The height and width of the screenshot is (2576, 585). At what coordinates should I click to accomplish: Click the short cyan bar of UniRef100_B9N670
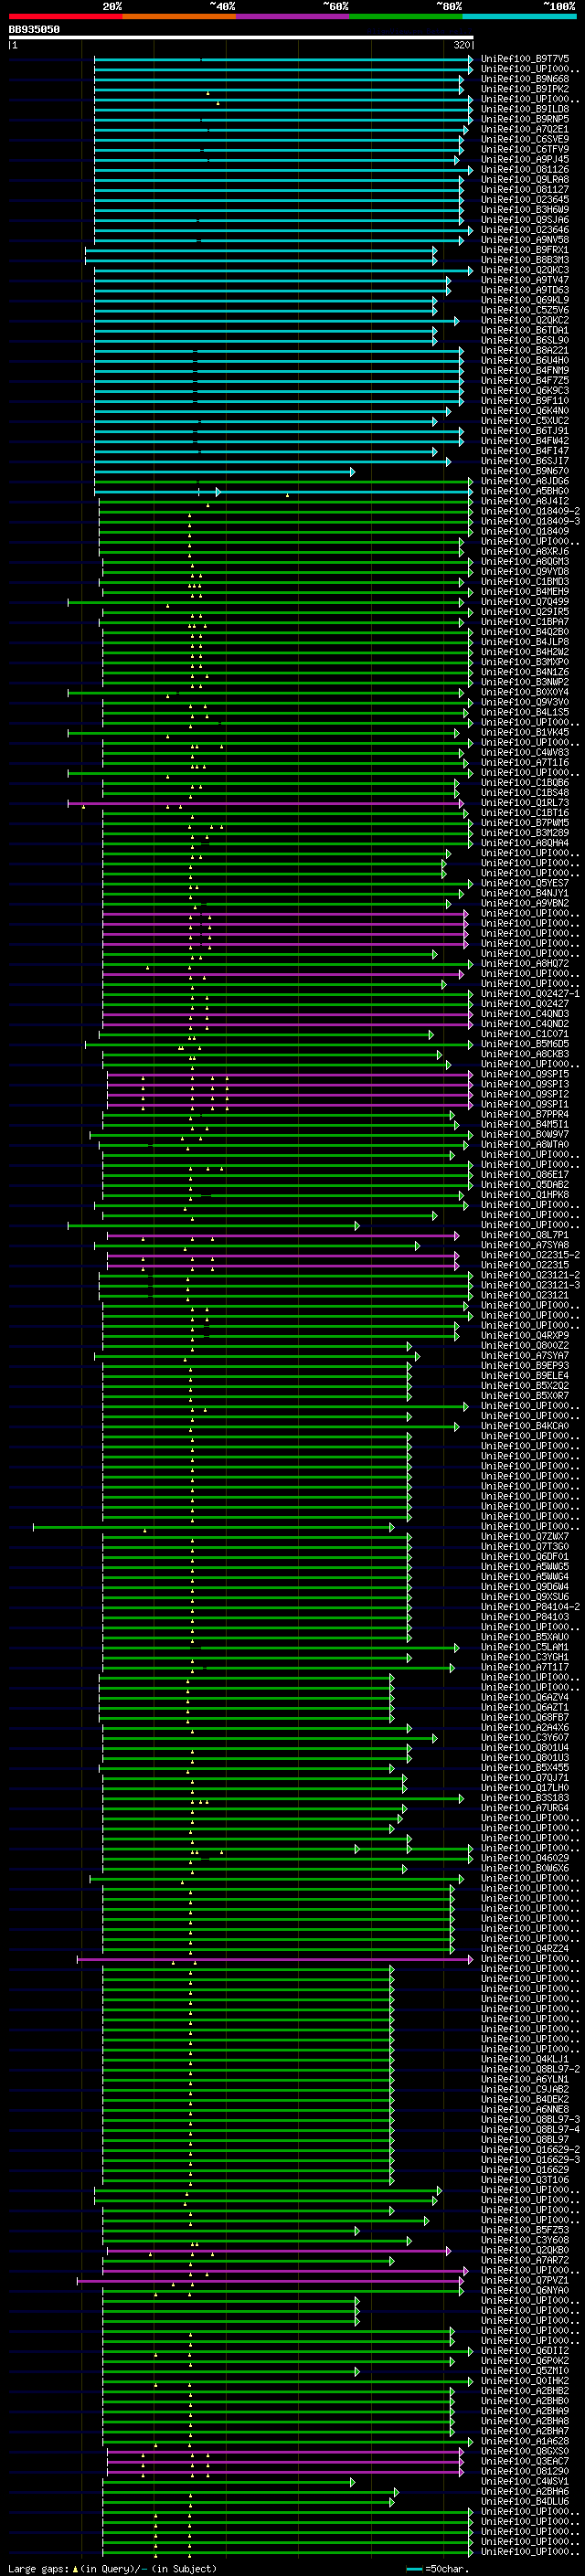pyautogui.click(x=224, y=471)
